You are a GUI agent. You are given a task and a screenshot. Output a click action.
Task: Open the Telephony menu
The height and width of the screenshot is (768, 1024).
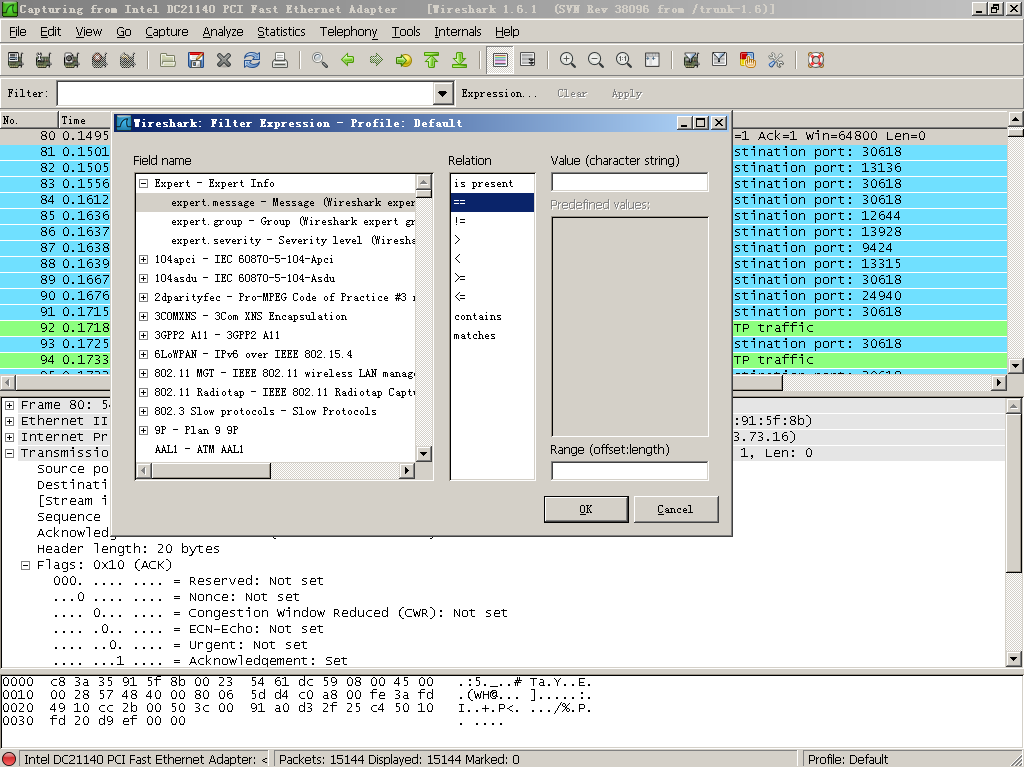click(x=348, y=31)
